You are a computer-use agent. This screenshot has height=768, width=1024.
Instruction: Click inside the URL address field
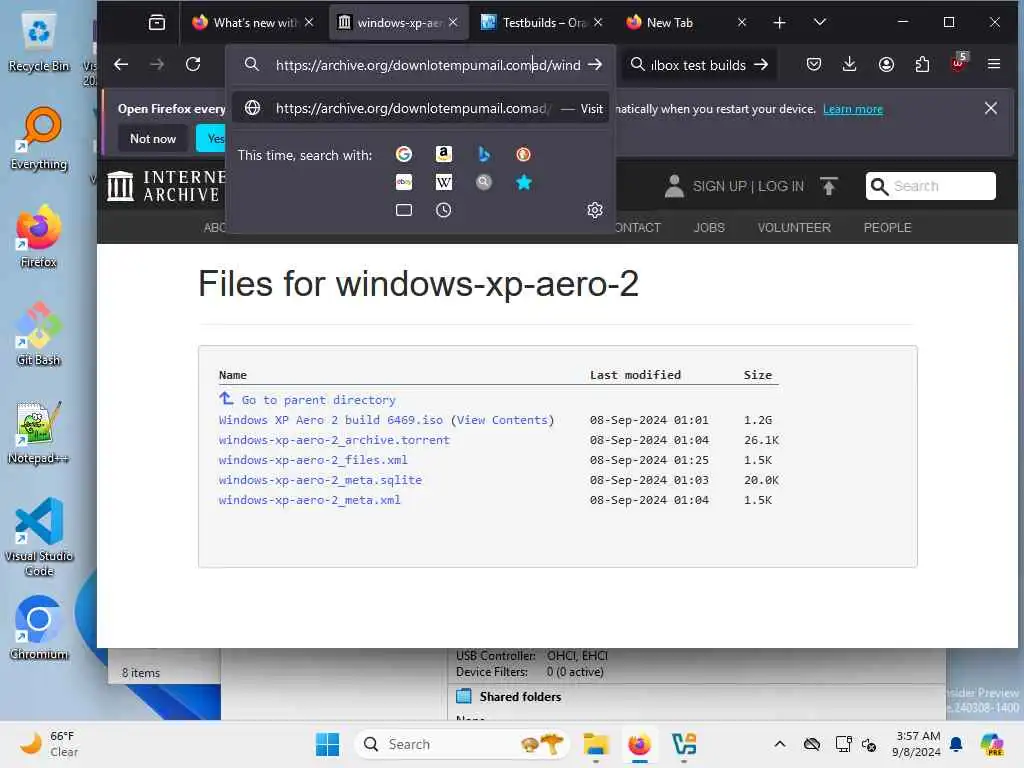427,65
